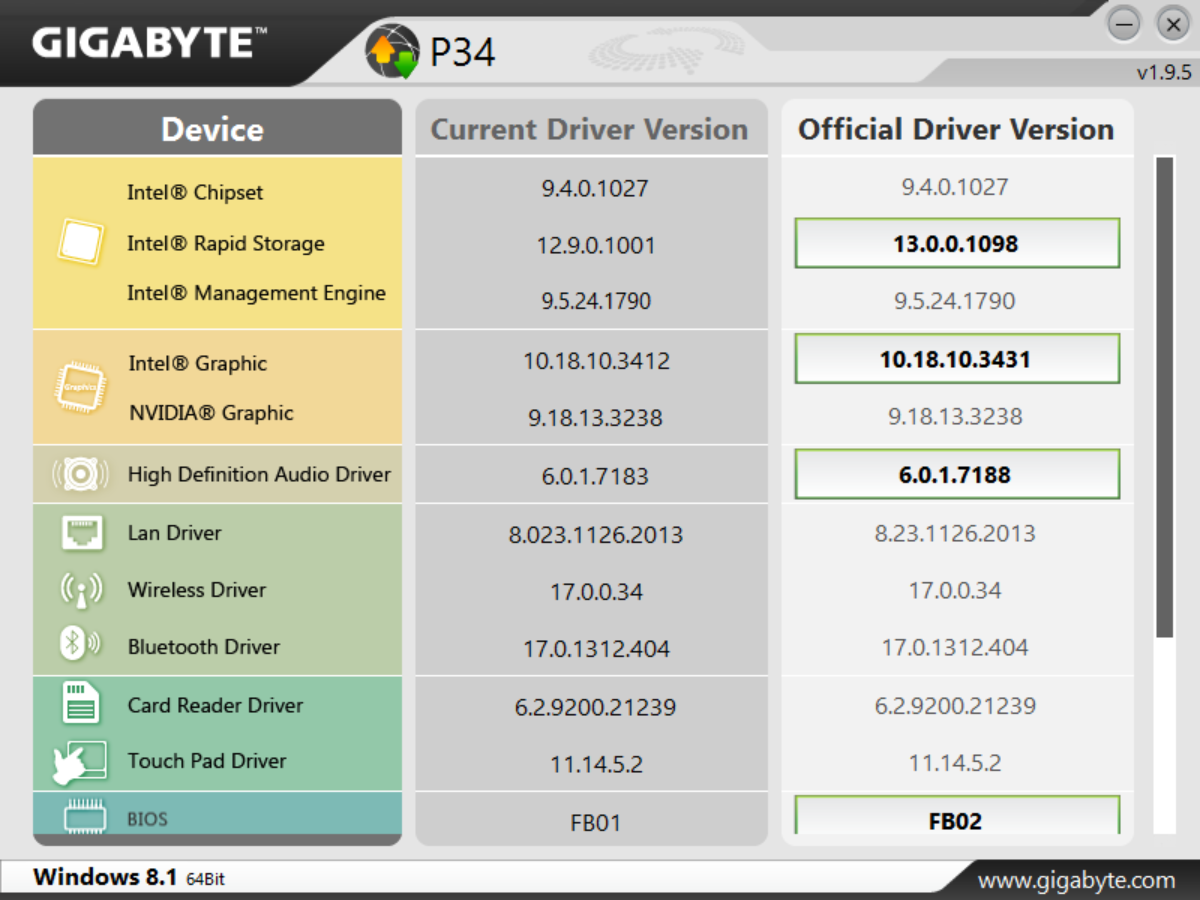
Task: Click the Card Reader SD card icon
Action: click(x=81, y=703)
